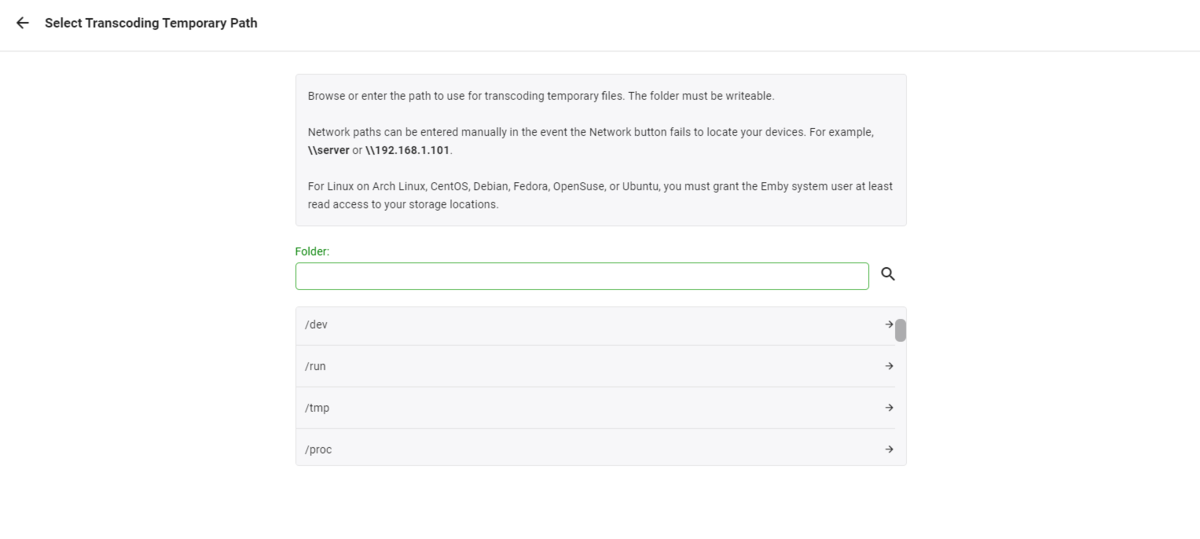Focus the Folder path input field
Screen dimensions: 1200x539
pyautogui.click(x=582, y=276)
